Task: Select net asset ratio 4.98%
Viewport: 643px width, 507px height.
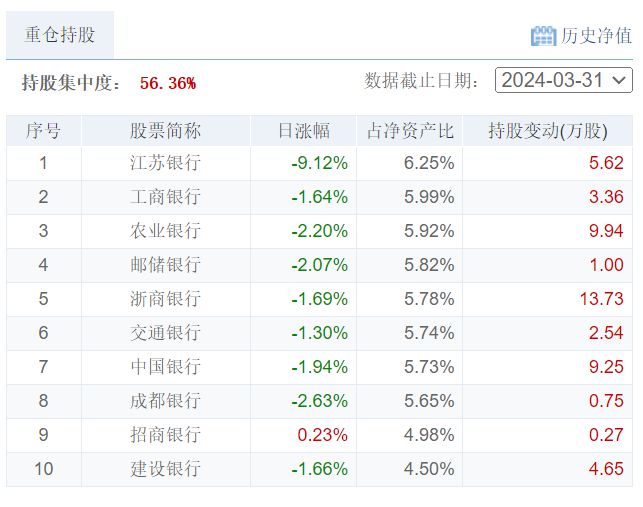Action: coord(429,435)
